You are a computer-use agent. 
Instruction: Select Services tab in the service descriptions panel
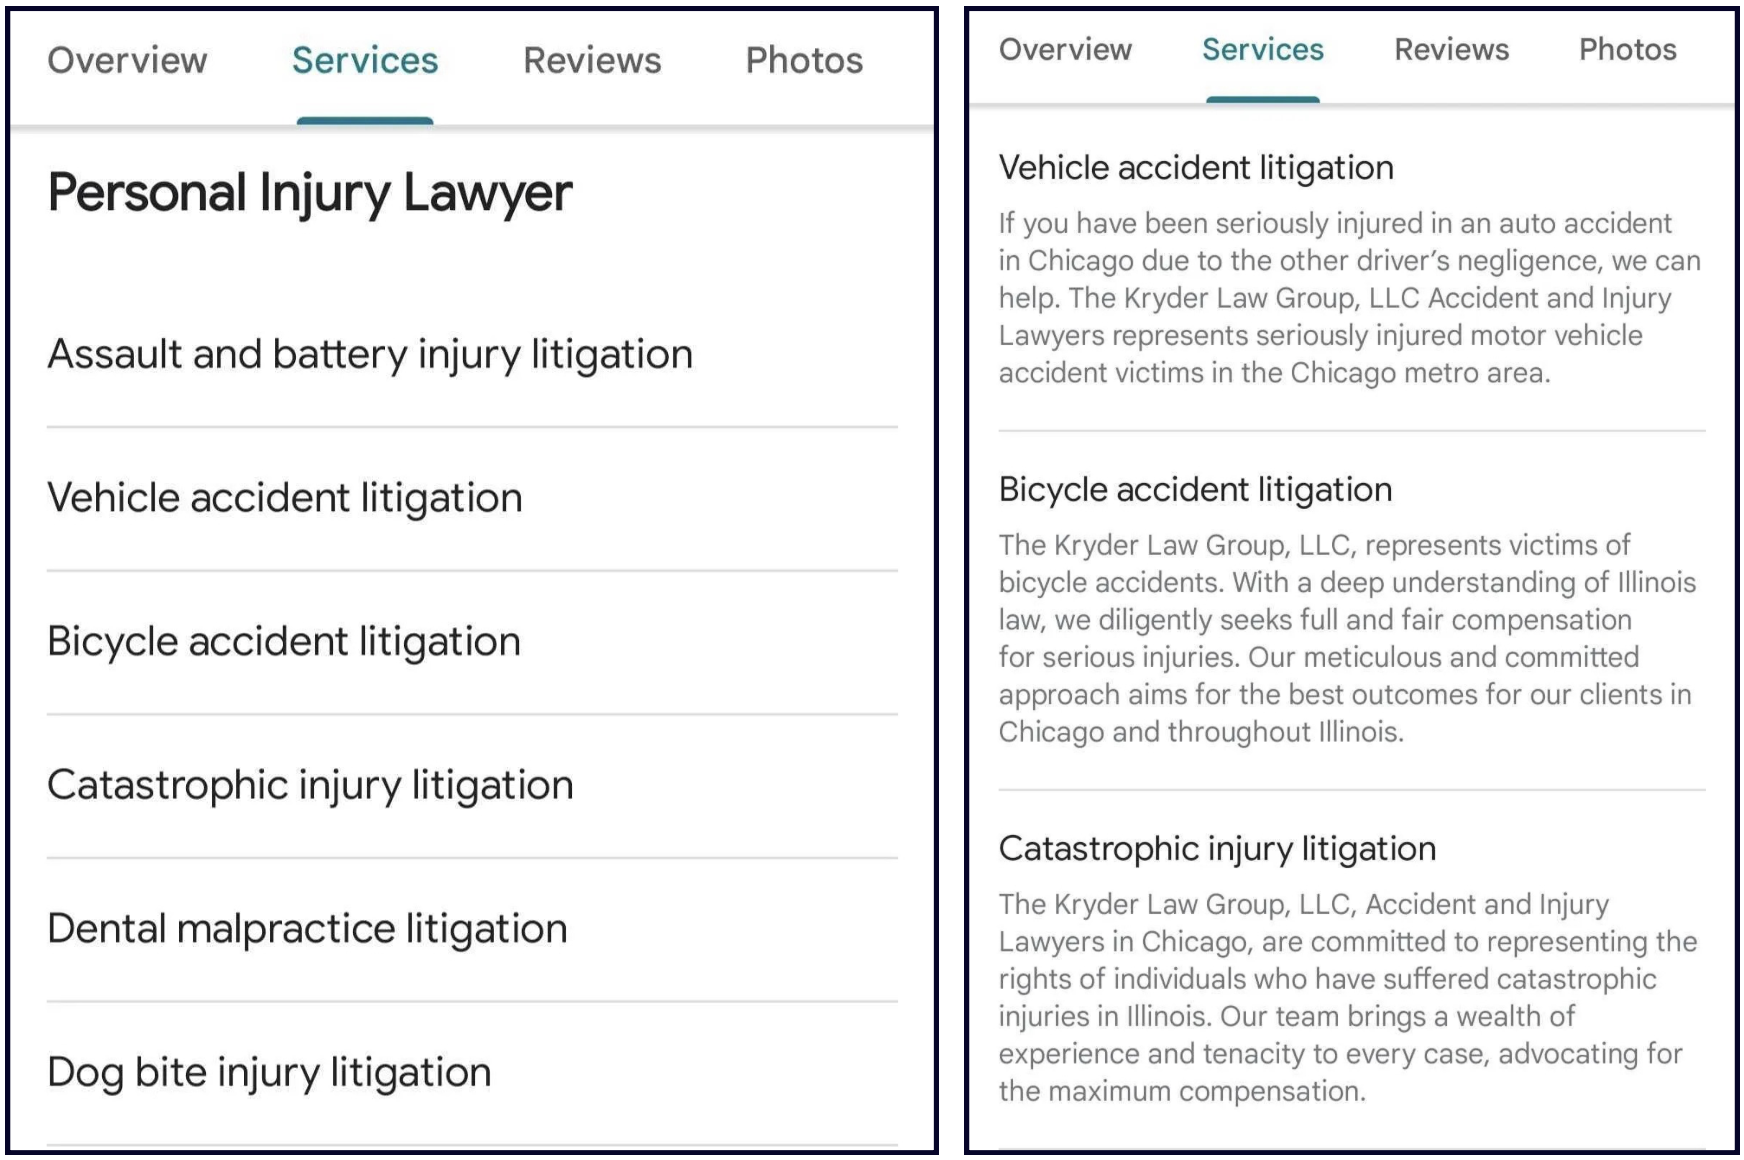coord(1262,50)
